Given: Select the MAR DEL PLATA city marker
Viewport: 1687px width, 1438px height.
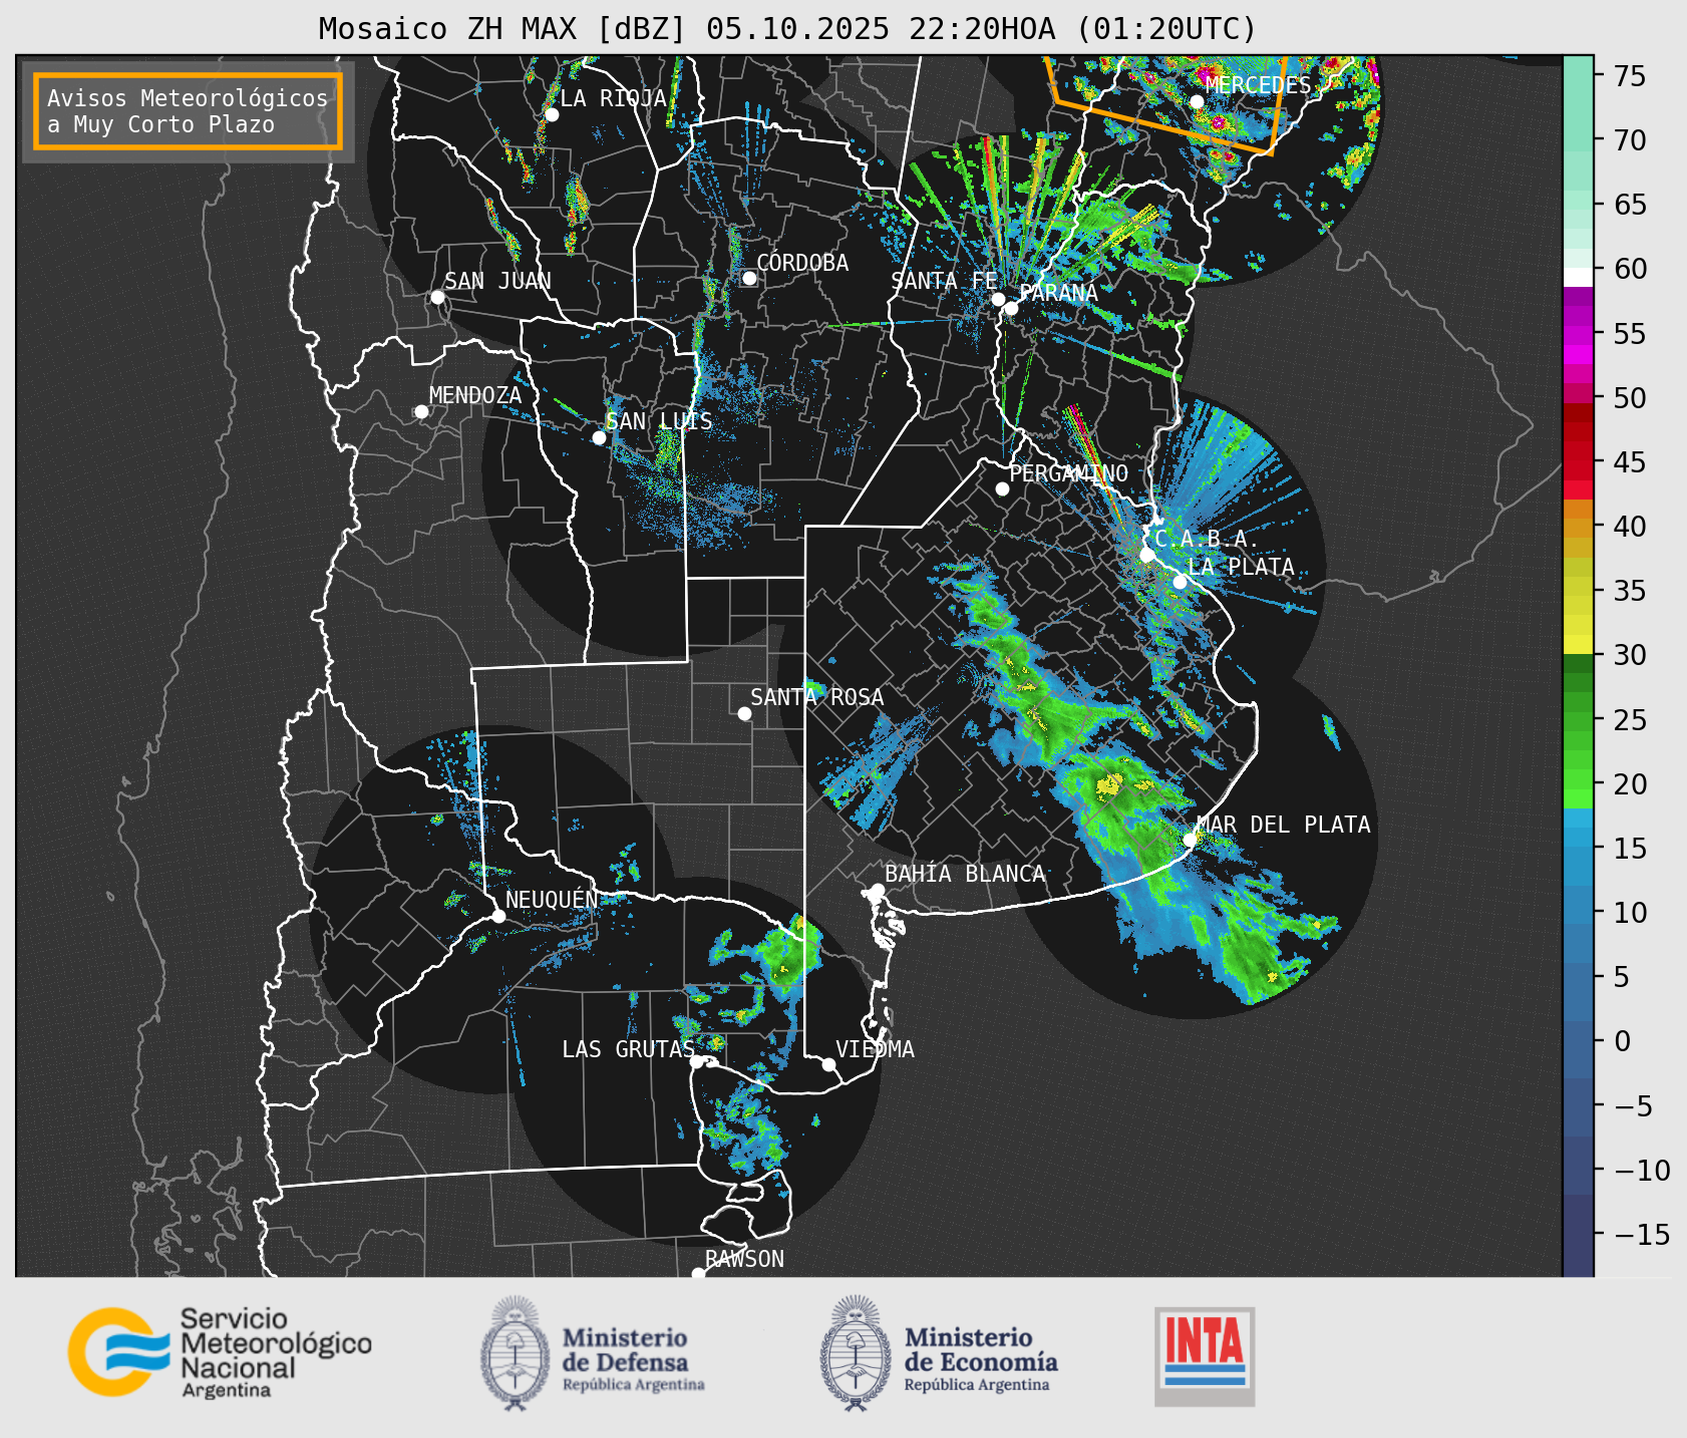Looking at the screenshot, I should (x=1190, y=840).
